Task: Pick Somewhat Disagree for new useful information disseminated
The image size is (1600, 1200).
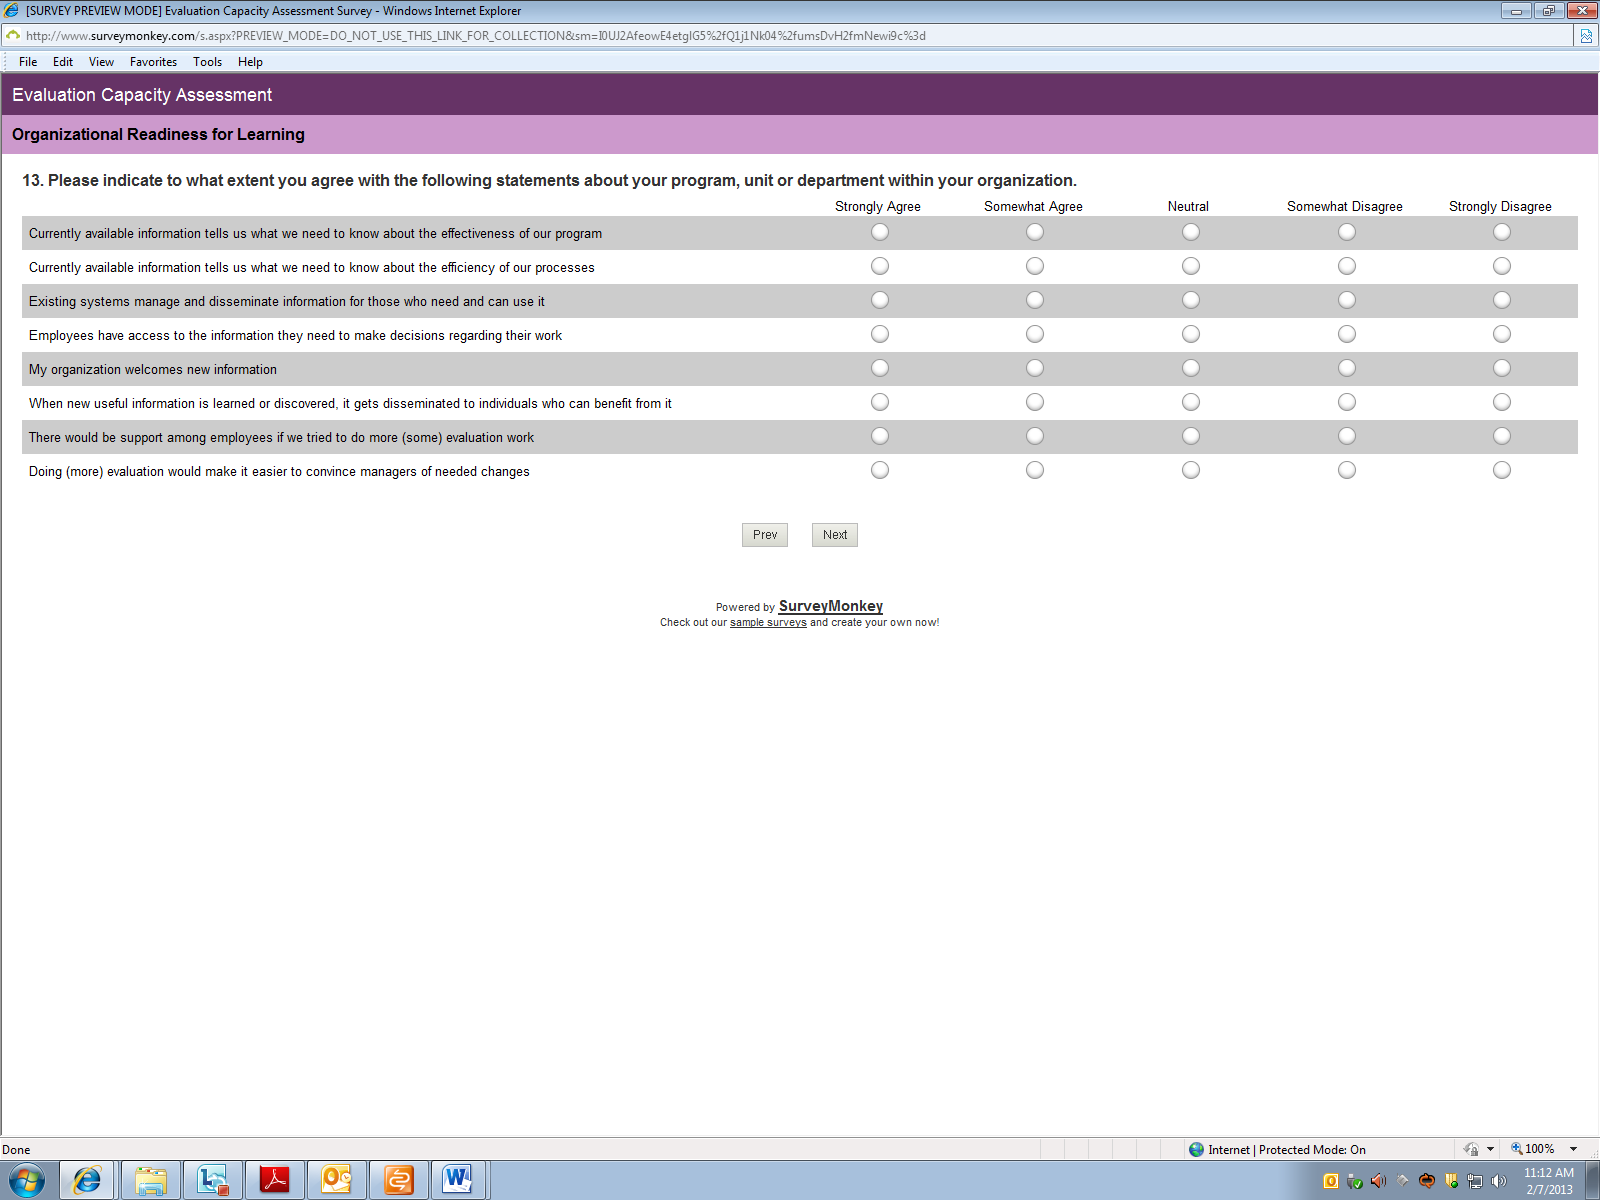Action: pyautogui.click(x=1347, y=402)
